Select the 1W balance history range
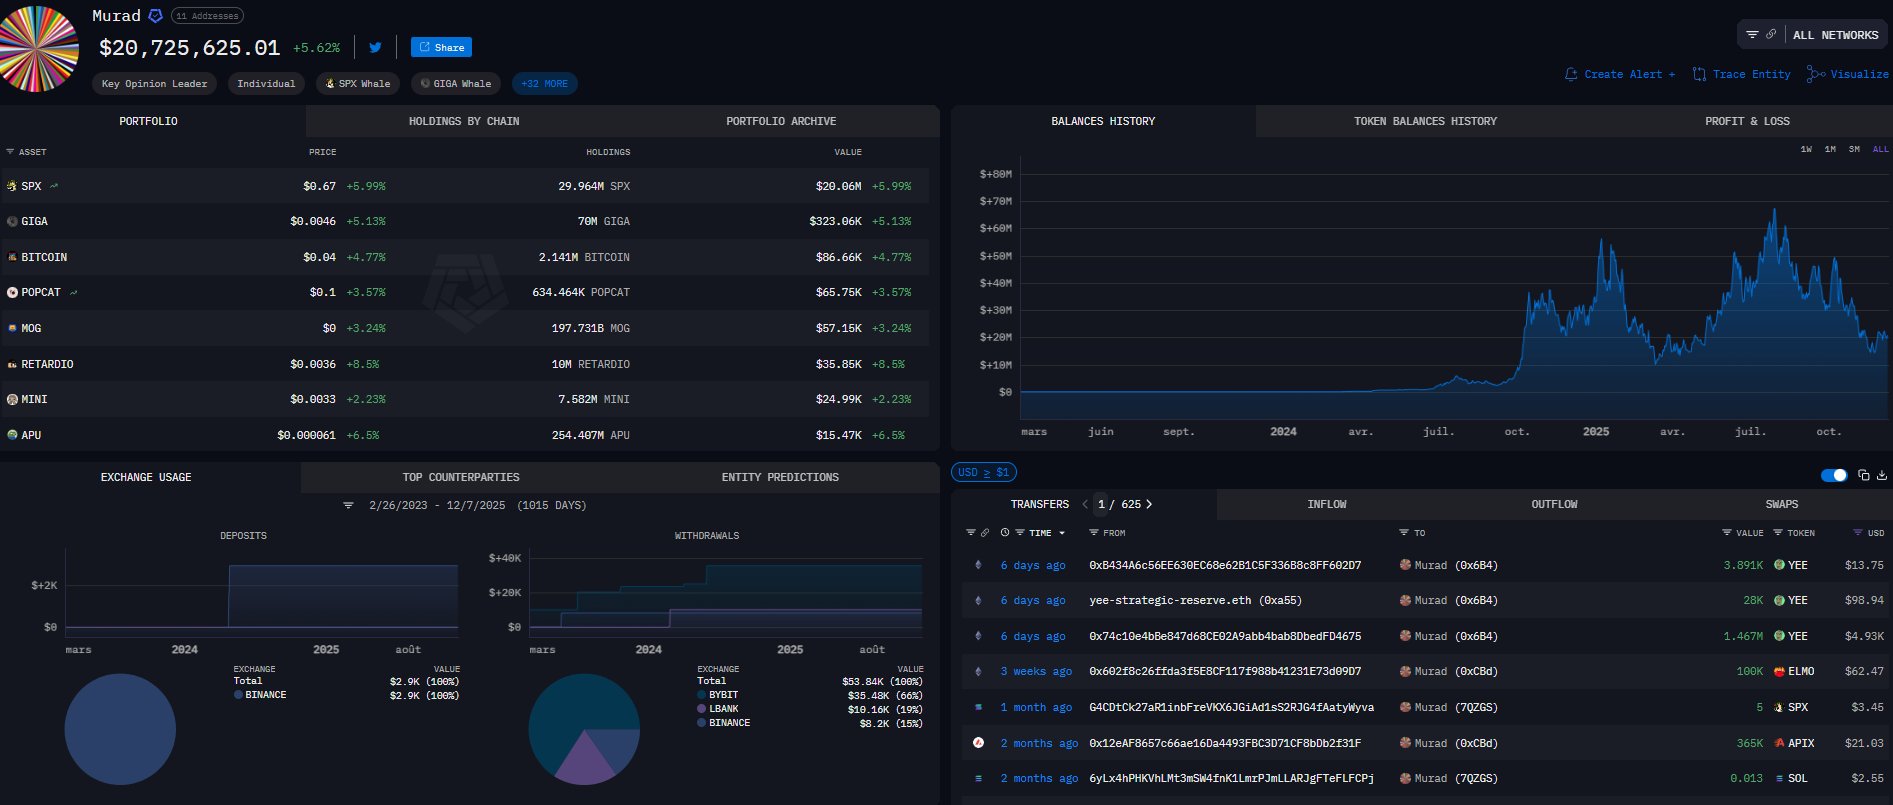 pos(1806,149)
